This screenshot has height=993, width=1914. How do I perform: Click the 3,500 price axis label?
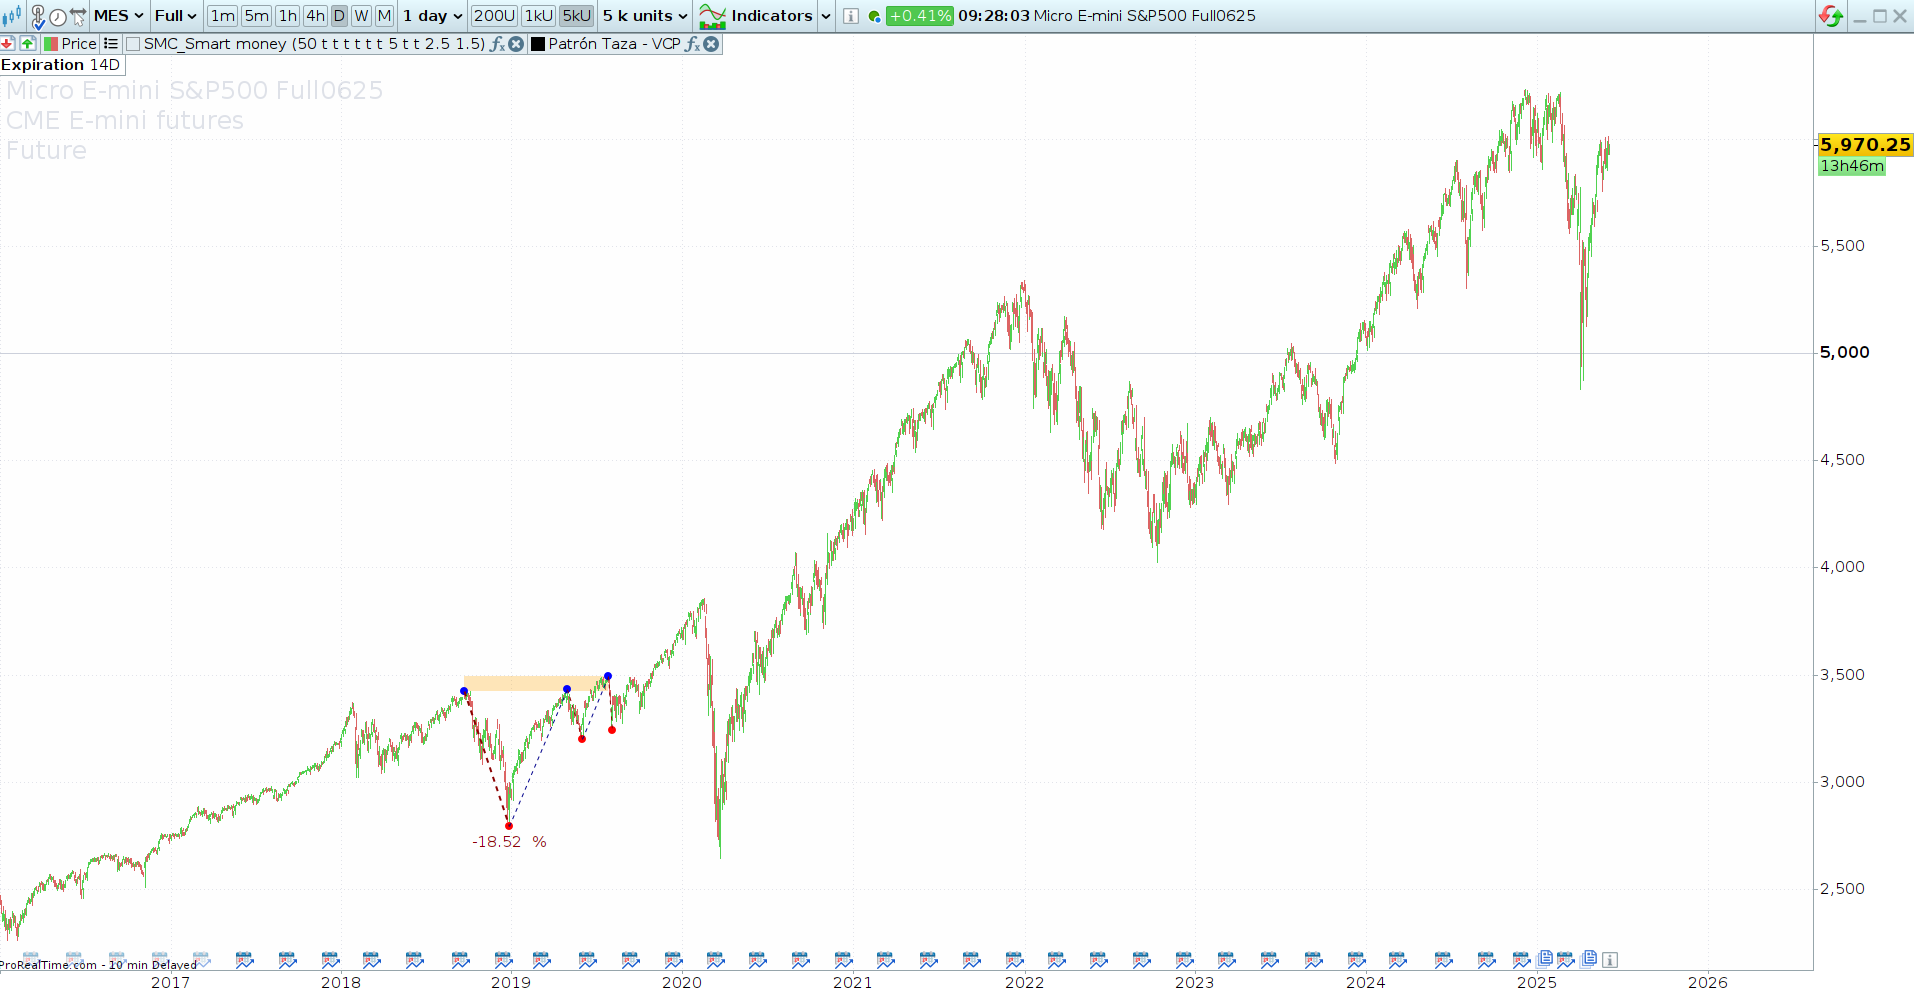[1842, 675]
